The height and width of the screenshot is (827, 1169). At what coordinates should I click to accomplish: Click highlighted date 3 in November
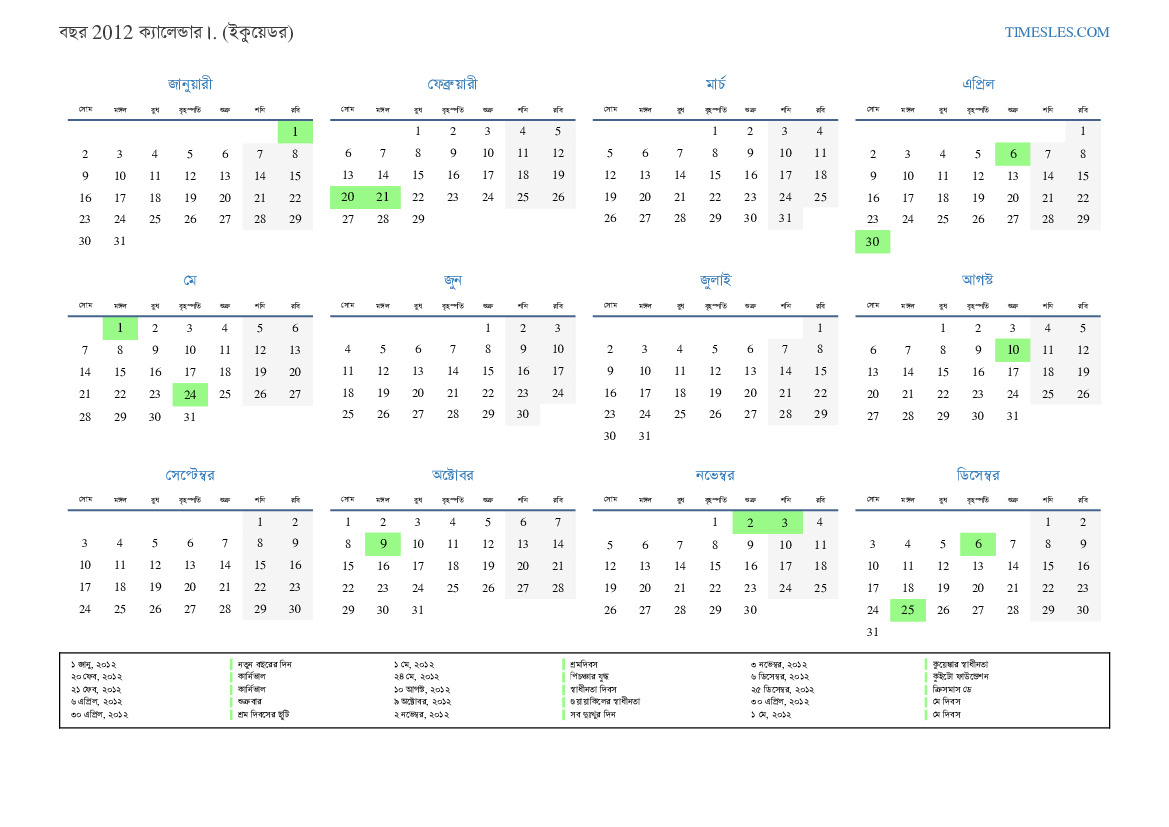point(785,522)
